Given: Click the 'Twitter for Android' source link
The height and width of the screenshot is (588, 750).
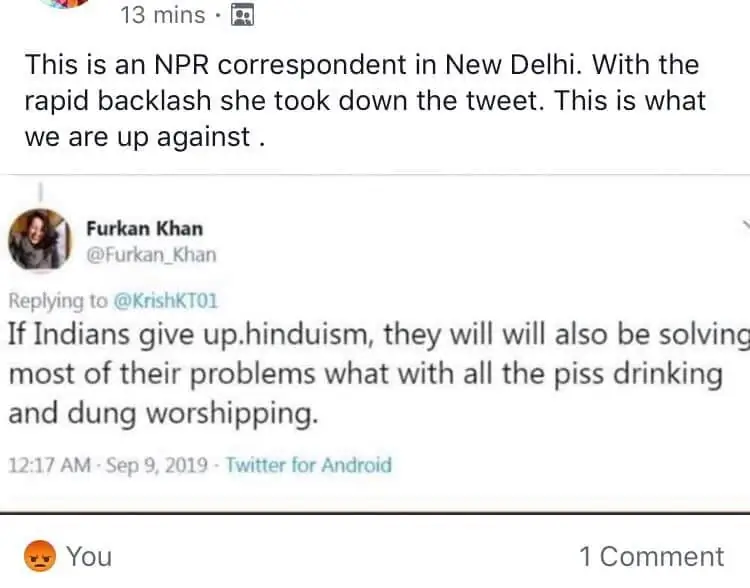Looking at the screenshot, I should pos(309,465).
